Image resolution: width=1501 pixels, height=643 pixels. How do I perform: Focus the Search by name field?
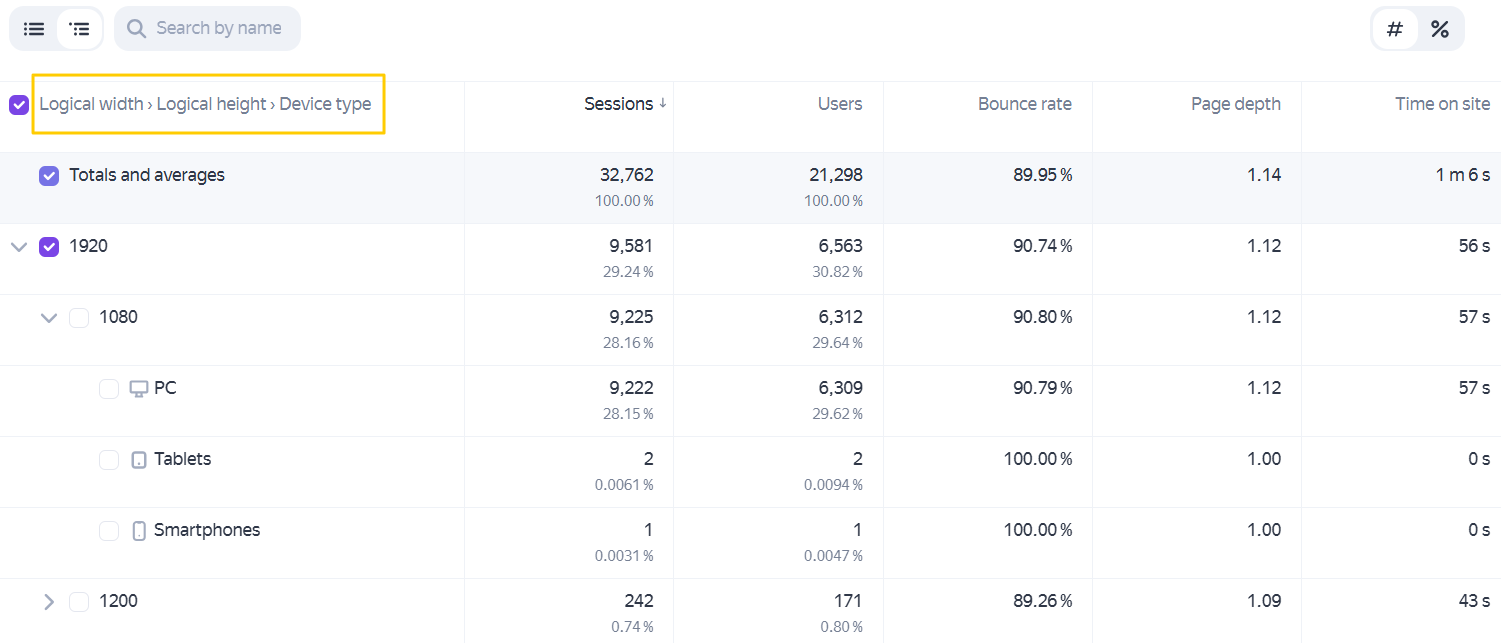click(207, 28)
